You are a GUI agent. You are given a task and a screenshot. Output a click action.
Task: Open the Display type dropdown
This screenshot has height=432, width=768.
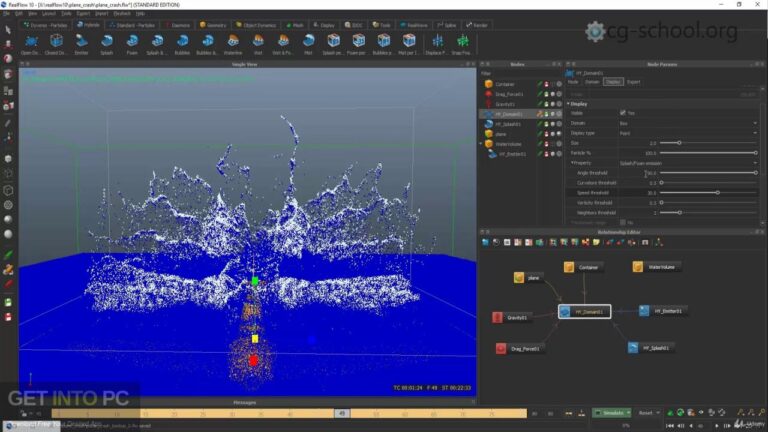(x=688, y=133)
